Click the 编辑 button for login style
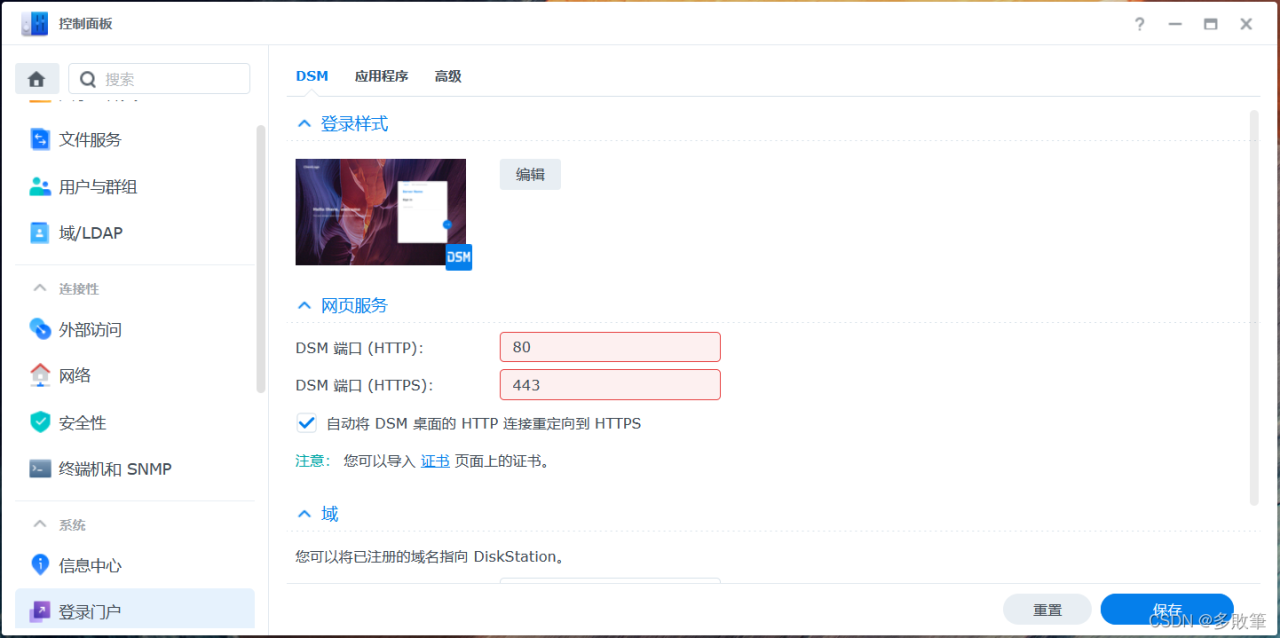Viewport: 1280px width, 638px height. point(530,174)
